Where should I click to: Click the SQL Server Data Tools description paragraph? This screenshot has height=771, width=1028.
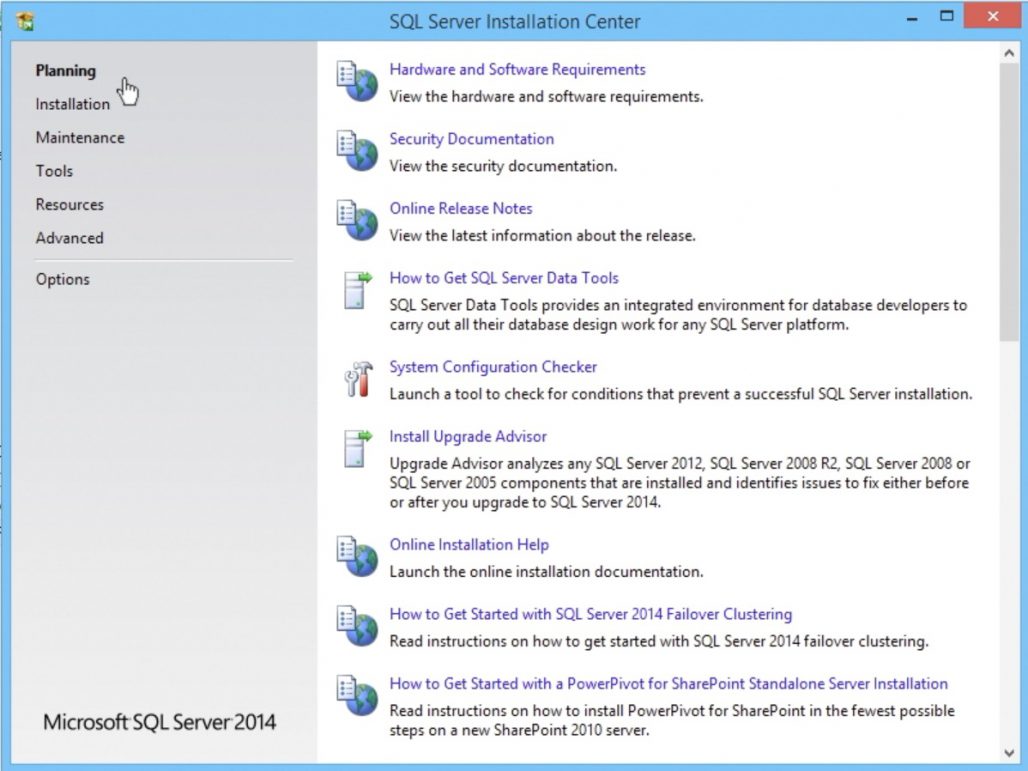[x=679, y=315]
